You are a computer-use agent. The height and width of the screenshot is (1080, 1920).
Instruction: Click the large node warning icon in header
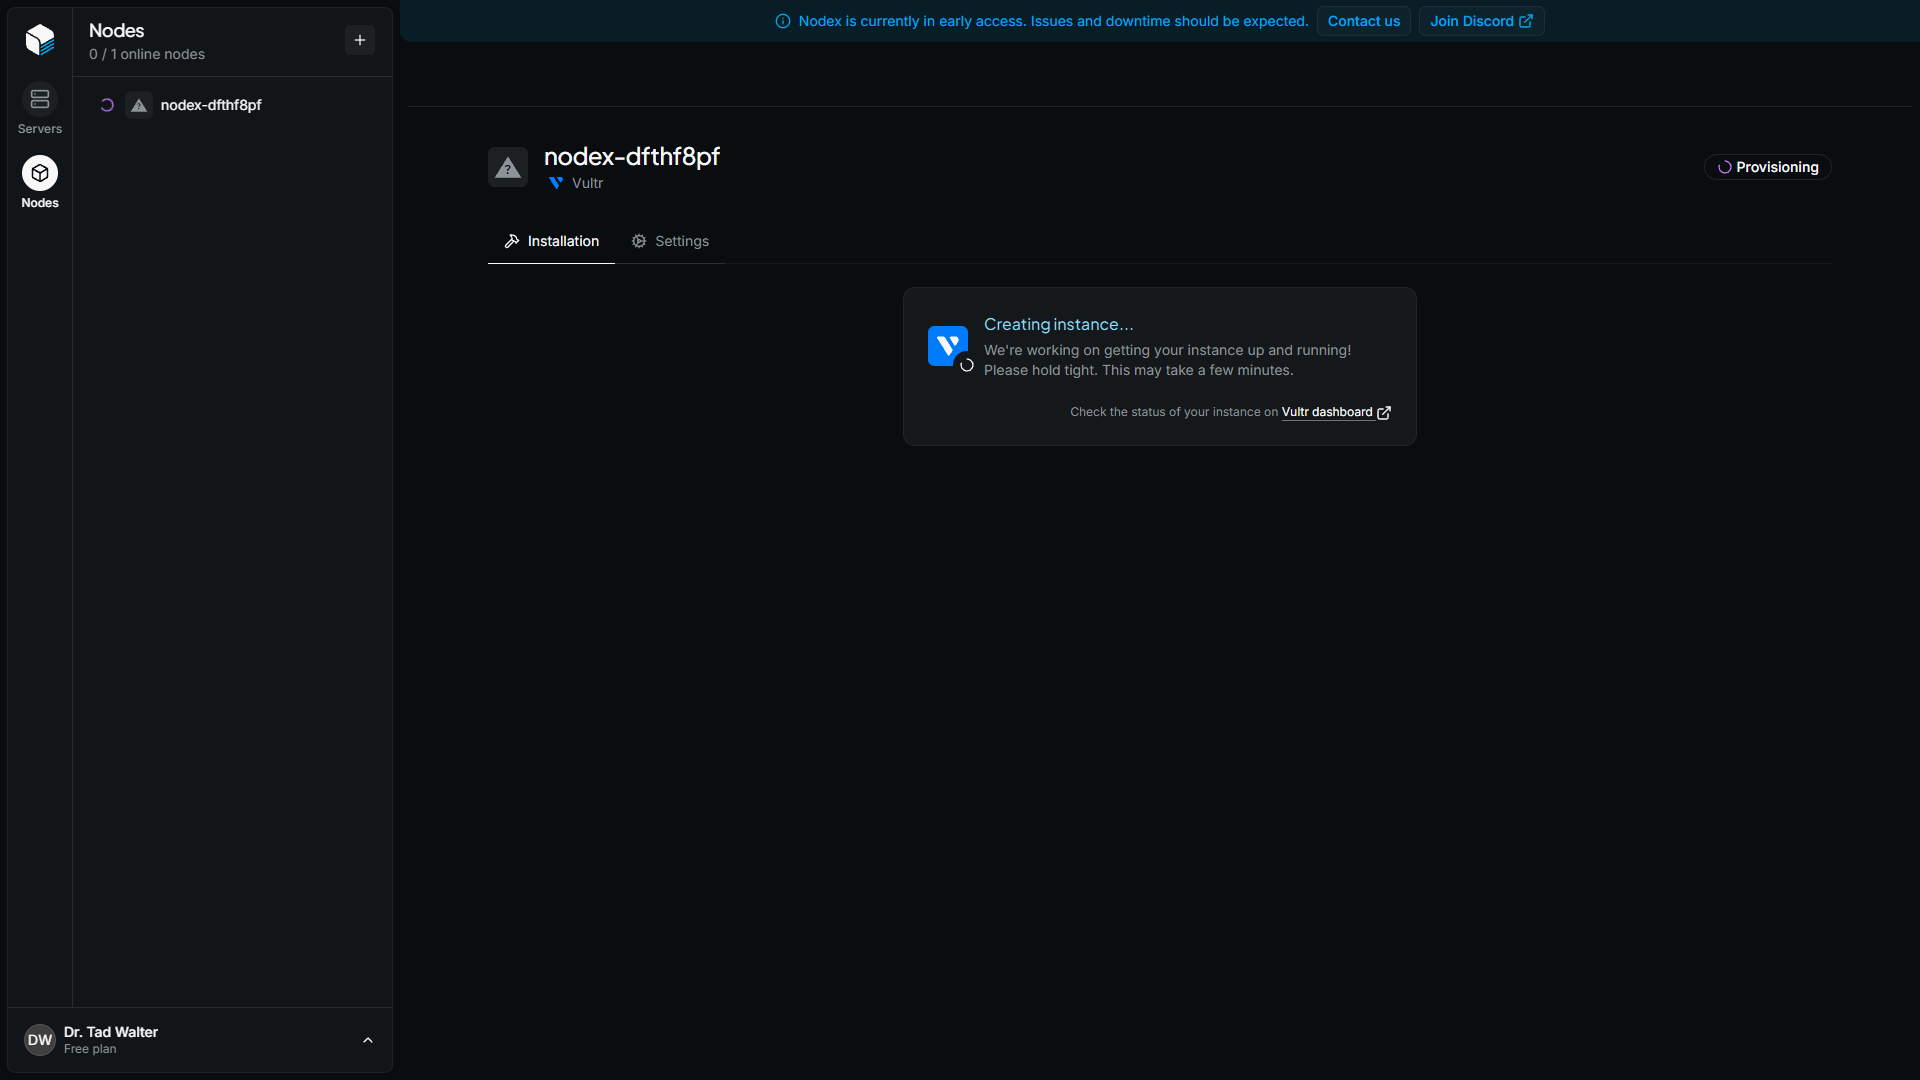[x=508, y=167]
